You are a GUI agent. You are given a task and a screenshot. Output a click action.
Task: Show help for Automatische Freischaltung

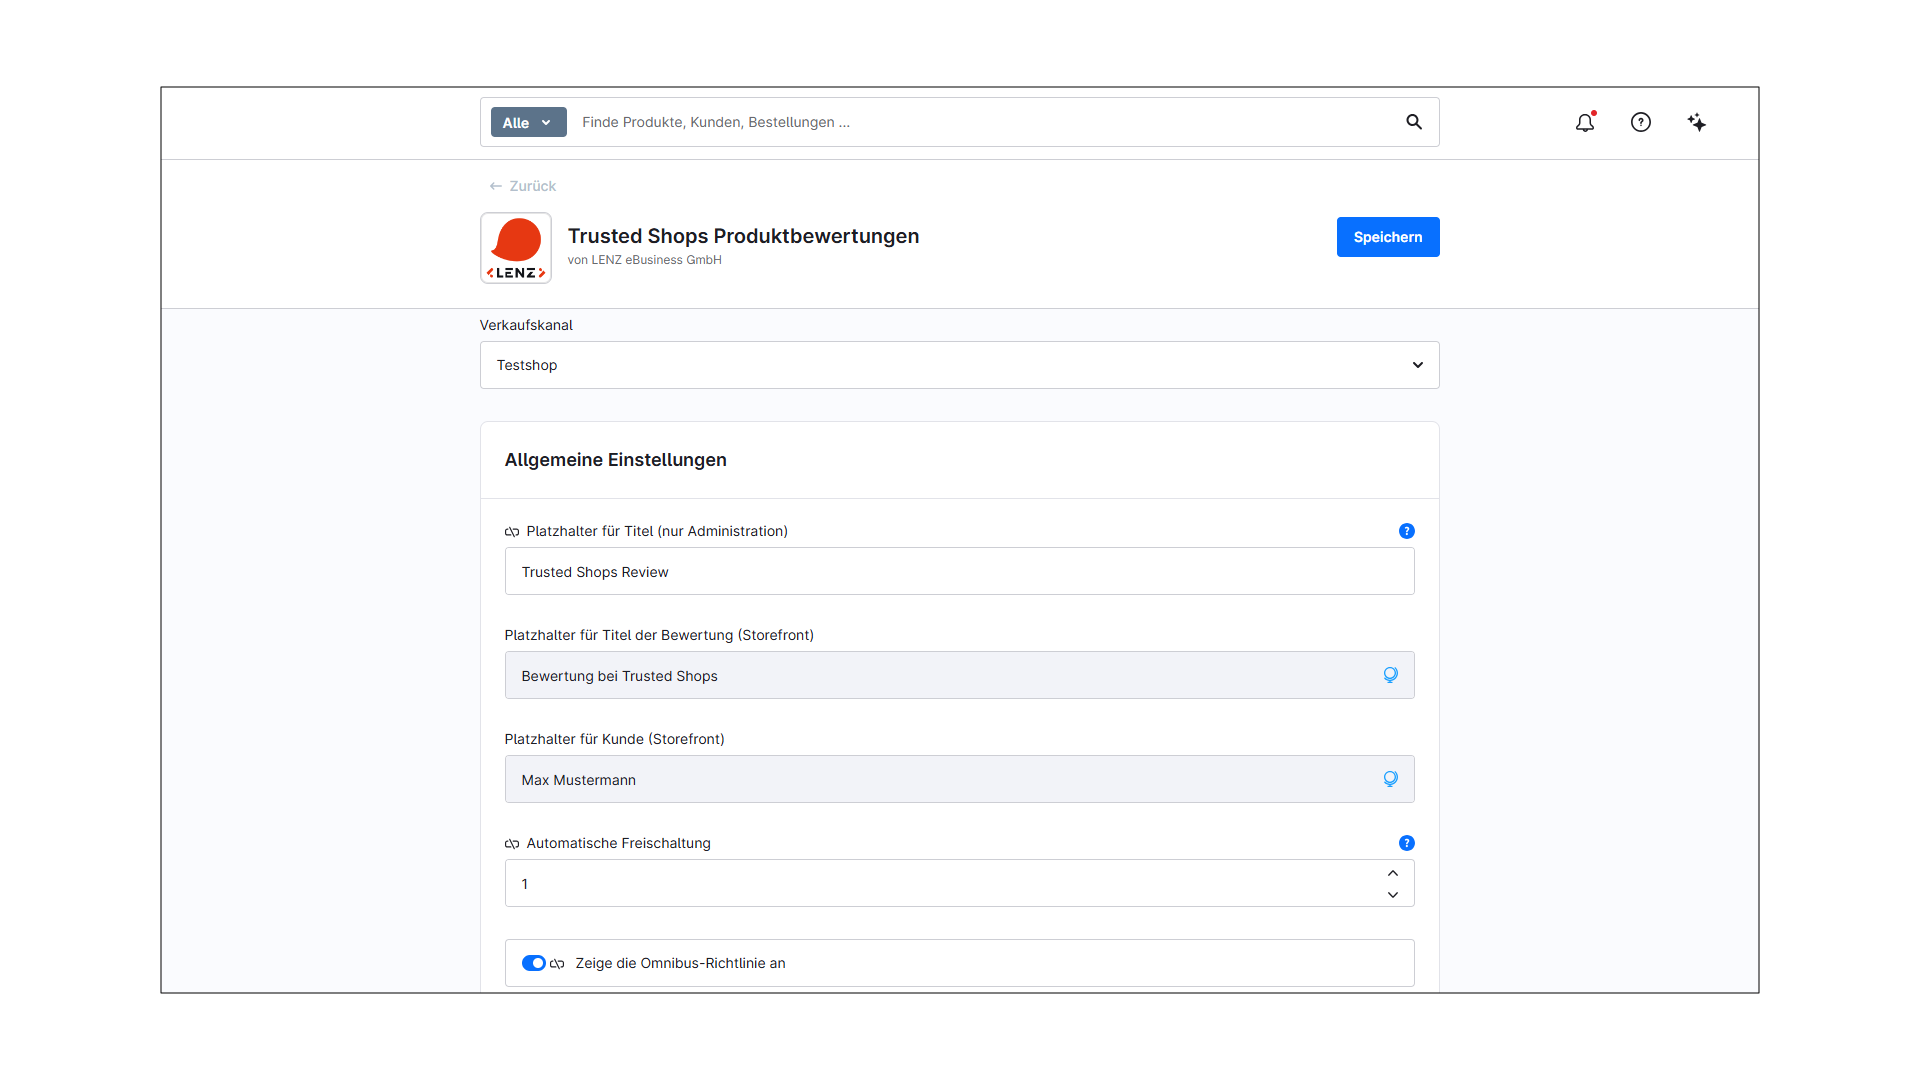[1407, 843]
